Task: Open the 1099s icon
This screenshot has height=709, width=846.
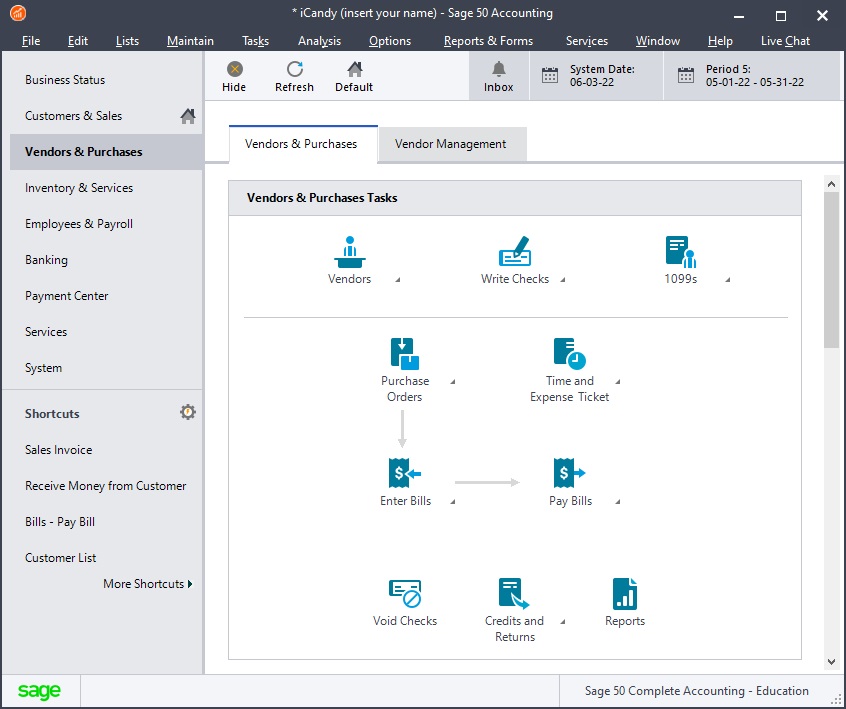Action: point(680,251)
